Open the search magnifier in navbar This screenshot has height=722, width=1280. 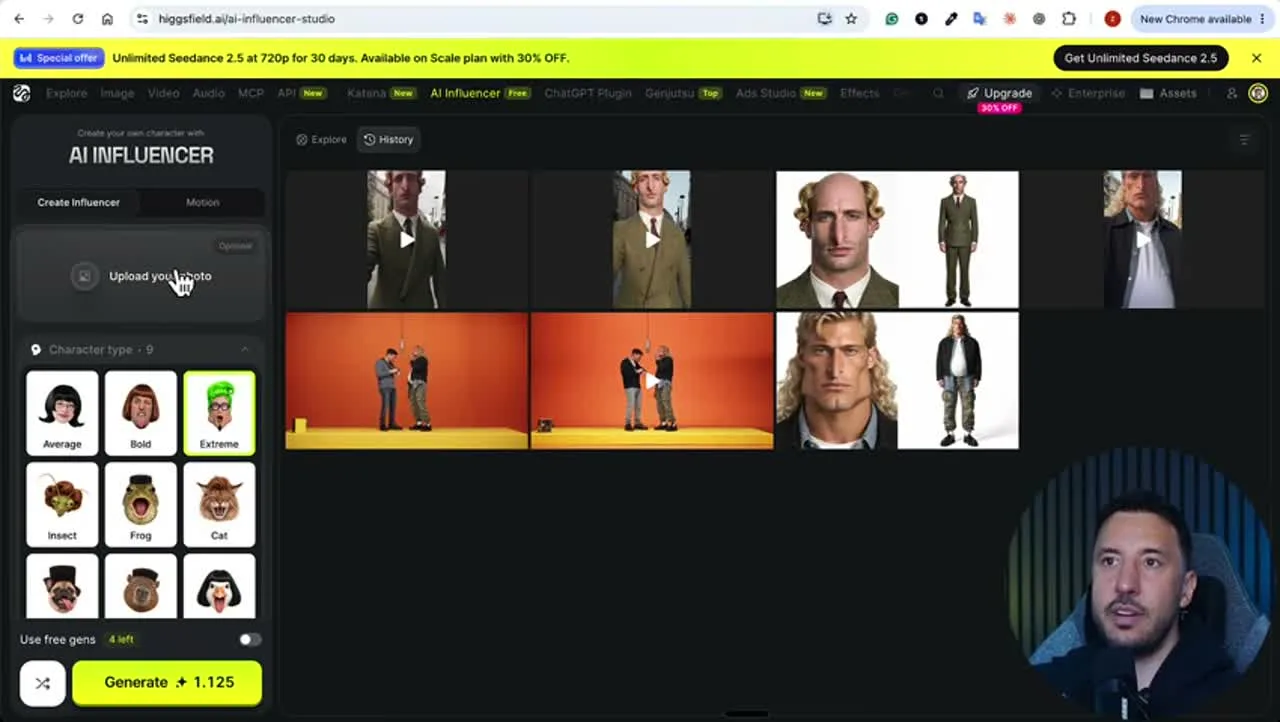coord(938,93)
